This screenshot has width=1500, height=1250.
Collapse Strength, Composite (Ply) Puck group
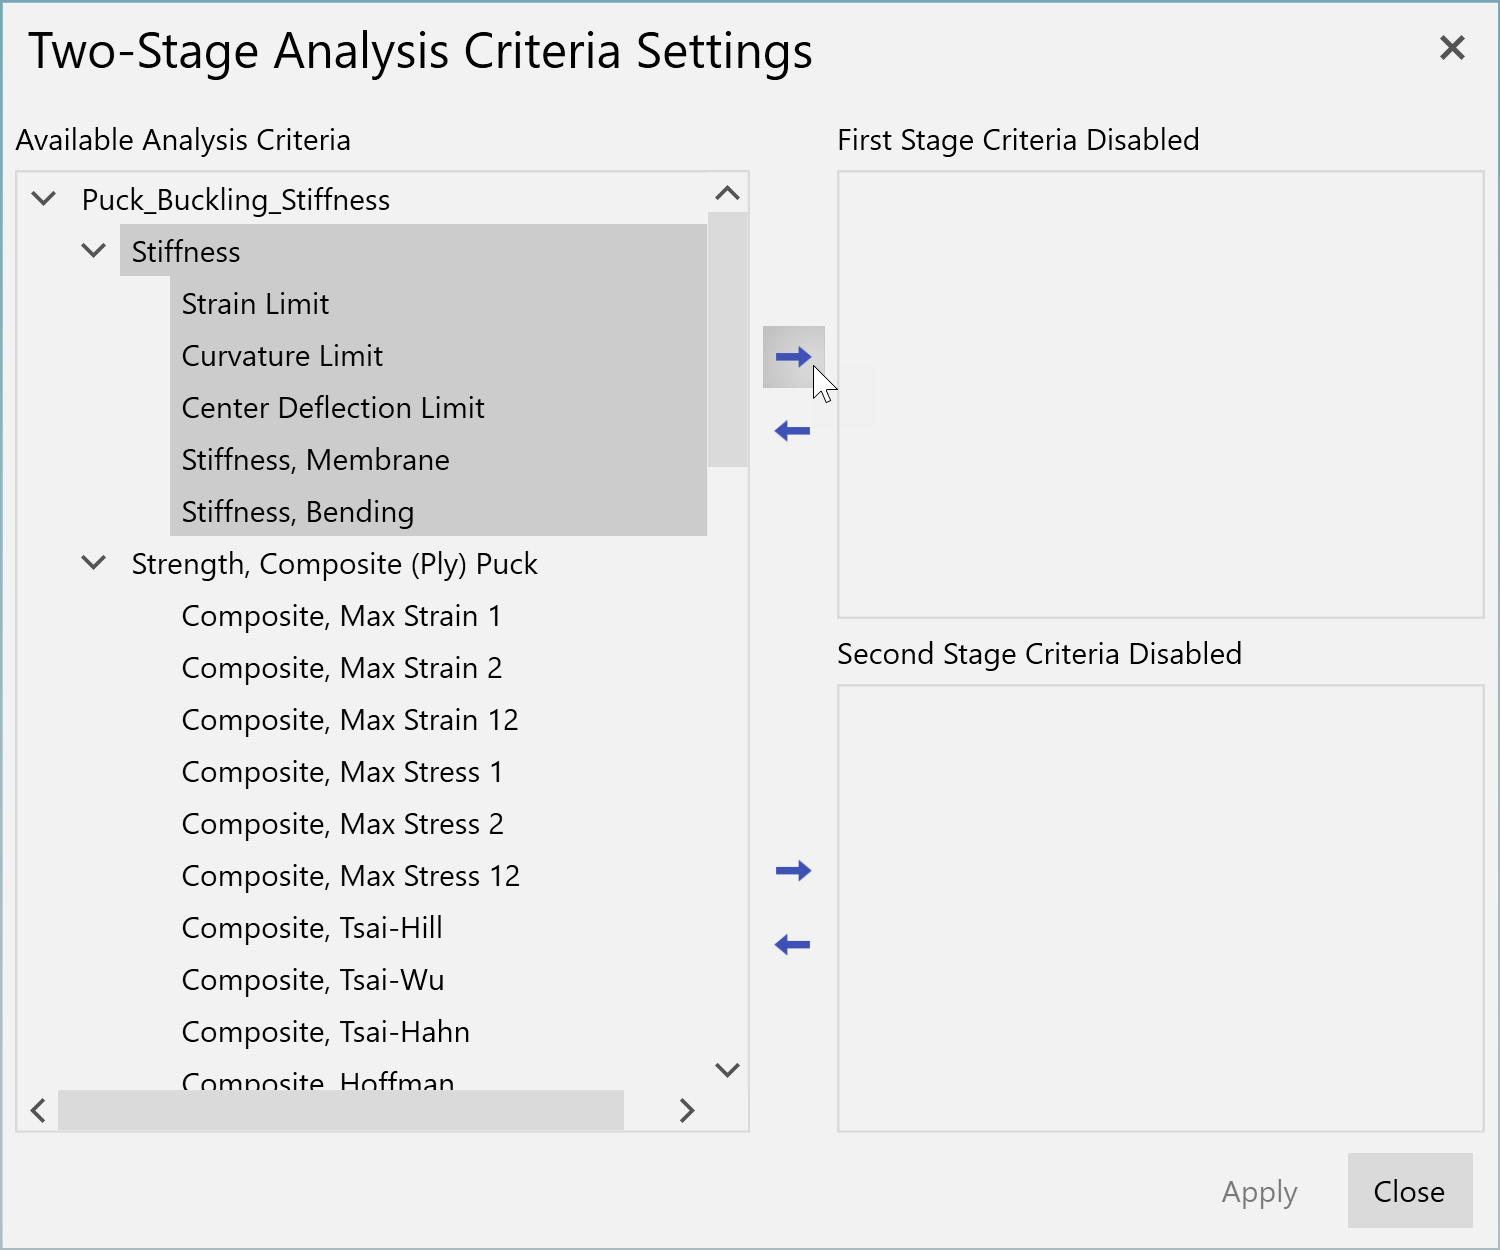click(94, 562)
